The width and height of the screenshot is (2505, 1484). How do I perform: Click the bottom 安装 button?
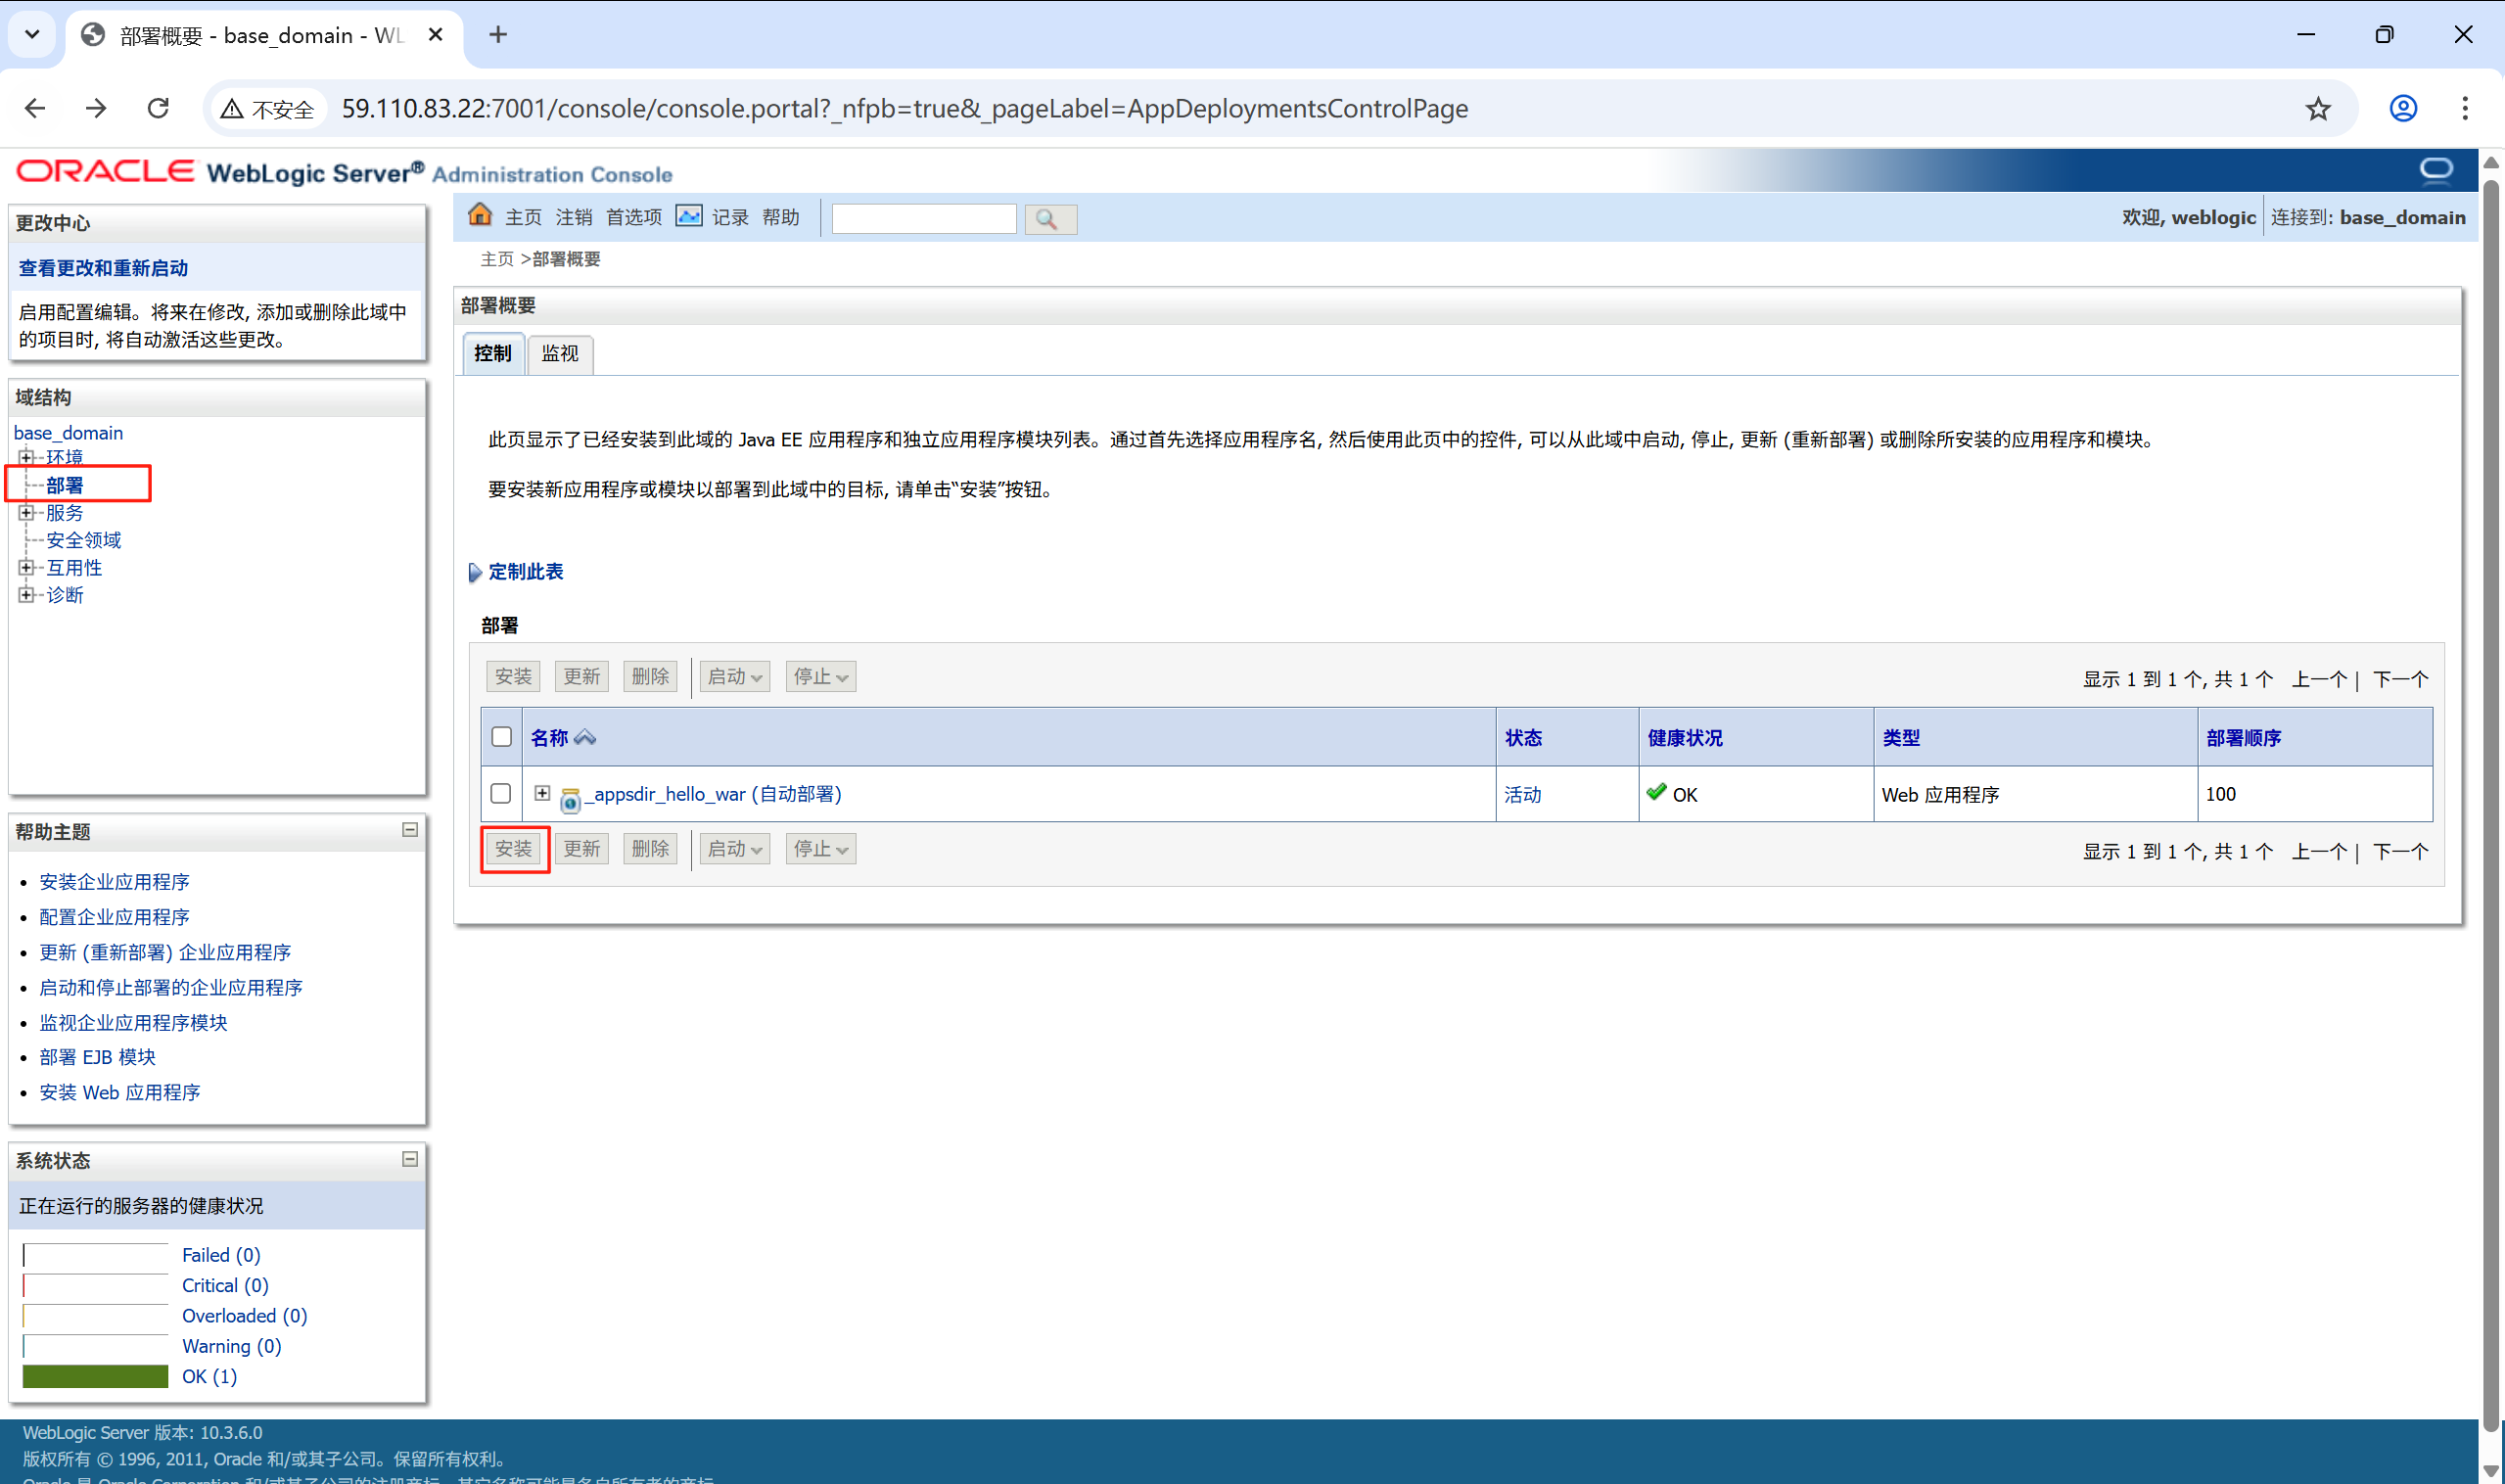point(514,849)
